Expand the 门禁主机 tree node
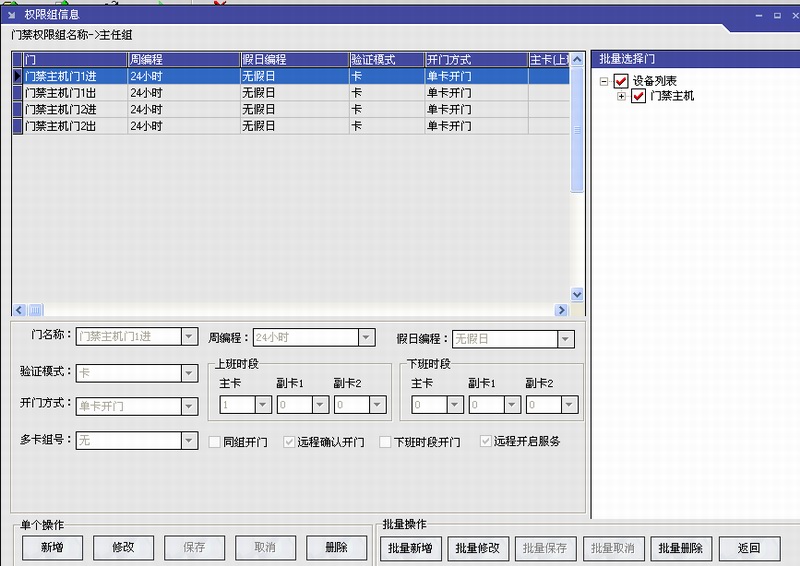 tap(621, 96)
